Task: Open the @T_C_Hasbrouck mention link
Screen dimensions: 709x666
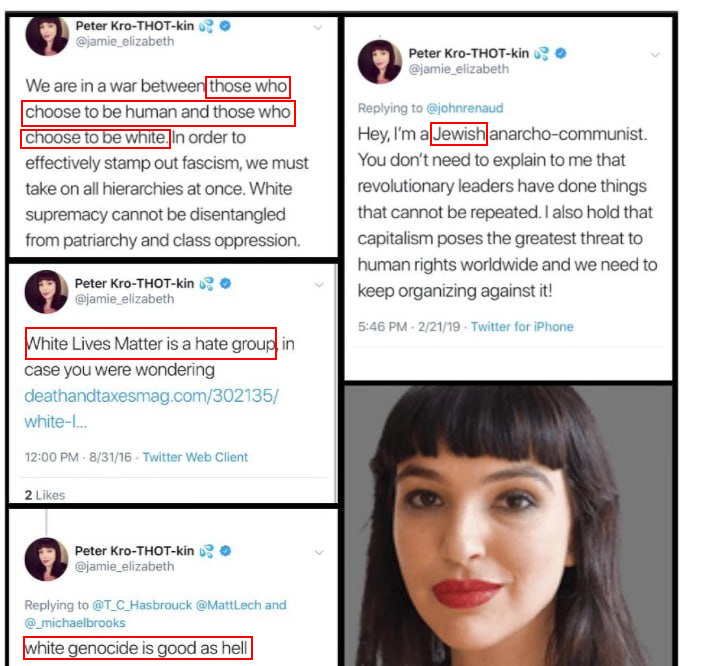Action: 142,605
